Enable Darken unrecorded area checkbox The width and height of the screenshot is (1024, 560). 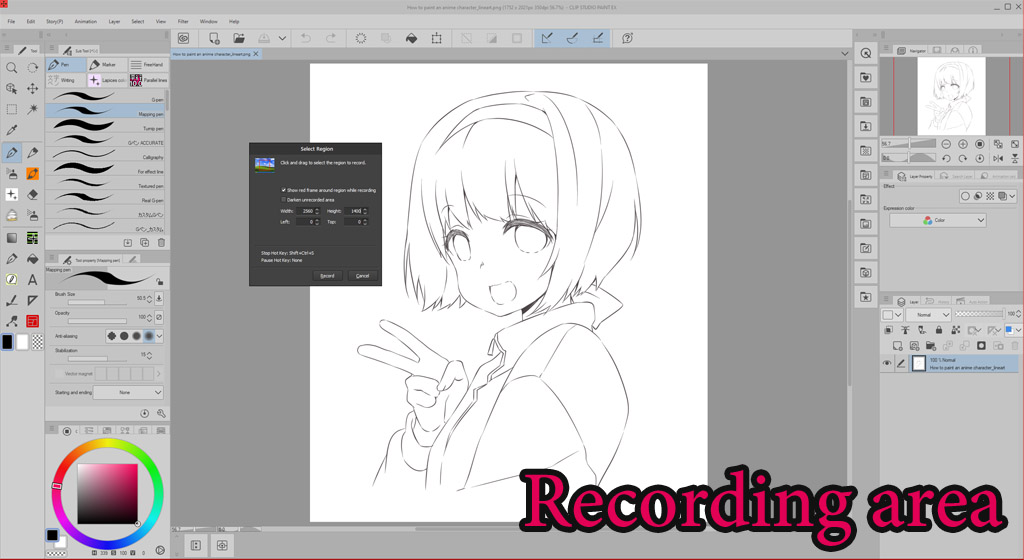click(x=284, y=199)
